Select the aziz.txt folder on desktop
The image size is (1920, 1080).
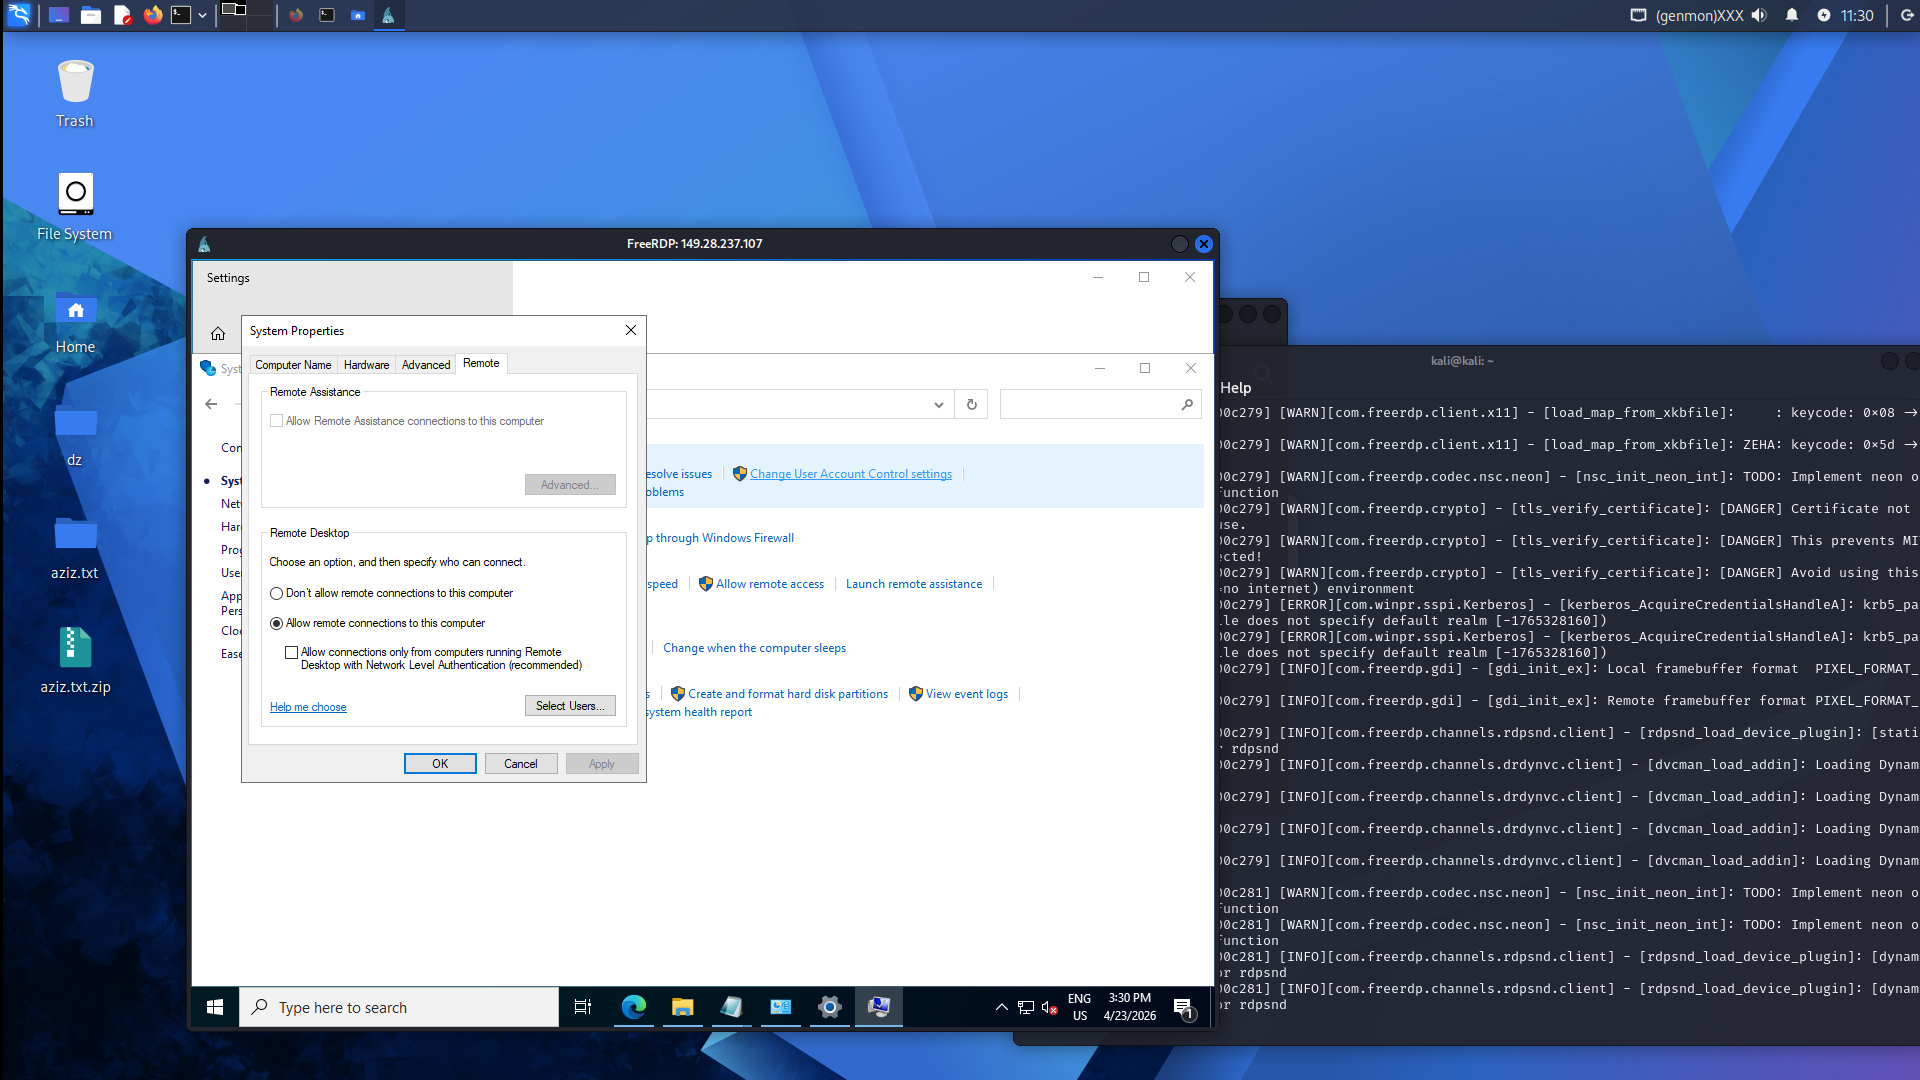75,548
